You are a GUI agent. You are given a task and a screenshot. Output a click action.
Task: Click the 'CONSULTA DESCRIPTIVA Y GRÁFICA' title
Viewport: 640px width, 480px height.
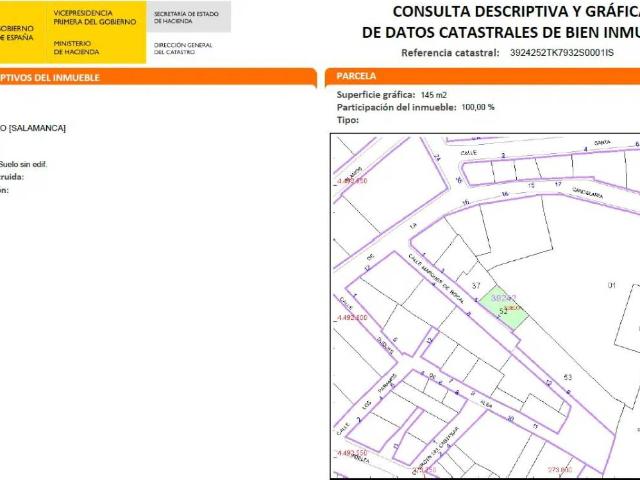(516, 12)
